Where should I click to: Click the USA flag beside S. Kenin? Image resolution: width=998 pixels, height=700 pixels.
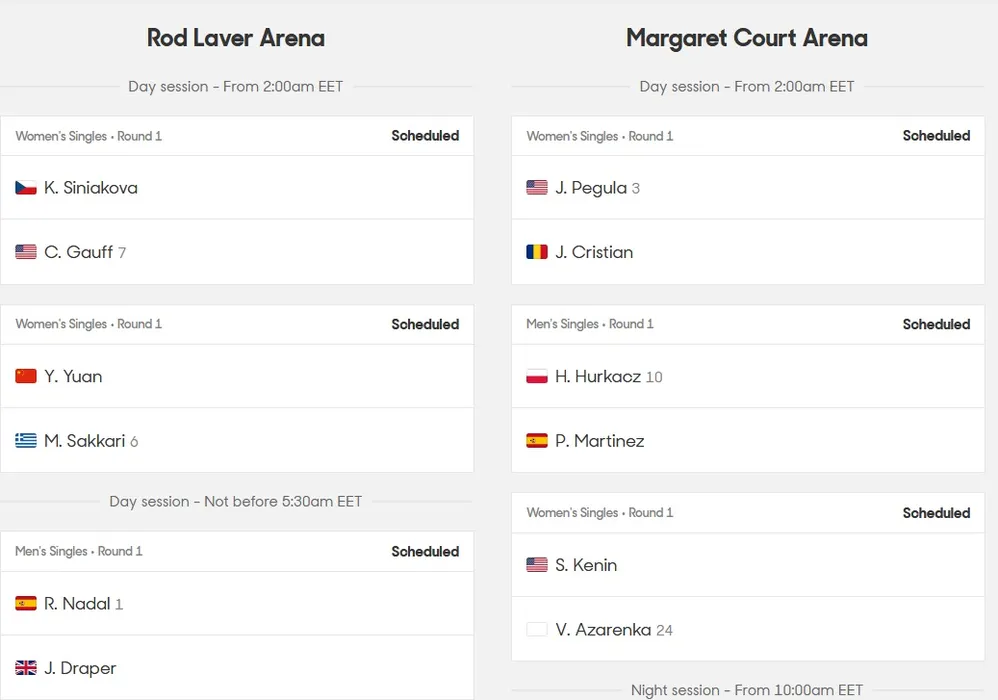click(537, 565)
